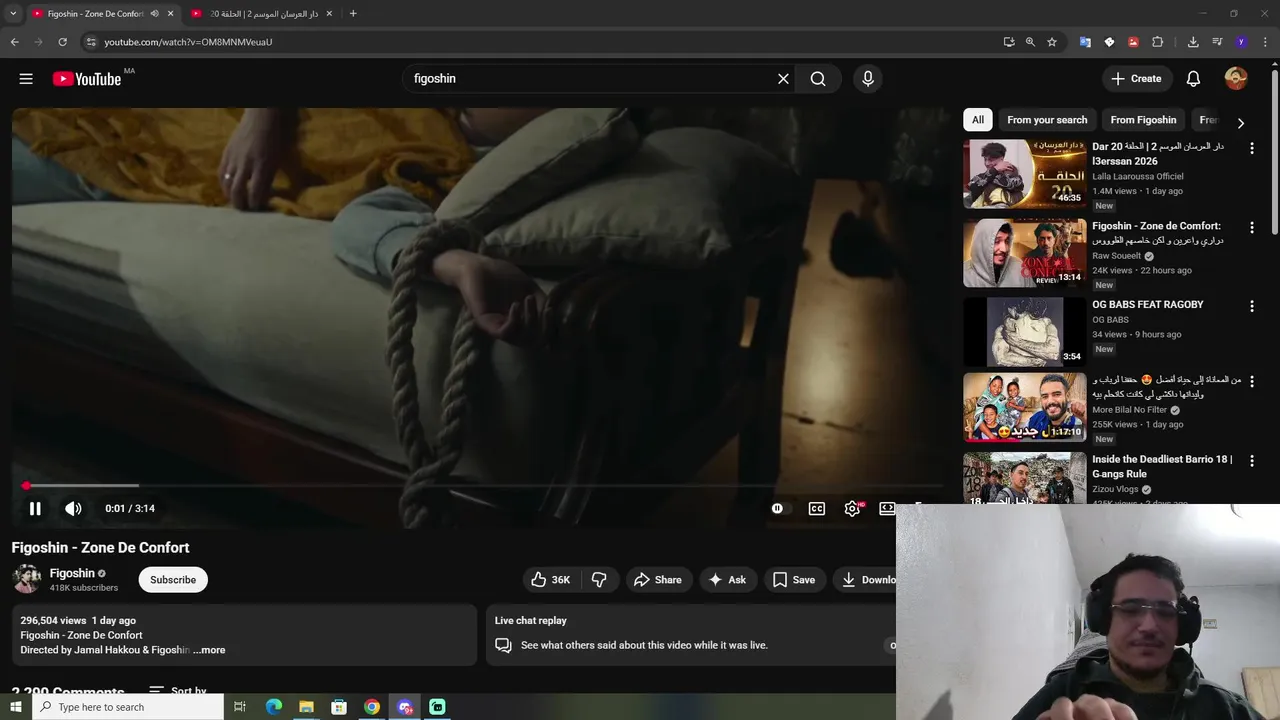Viewport: 1280px width, 720px height.
Task: Bookmark this page with the star
Action: (1052, 42)
